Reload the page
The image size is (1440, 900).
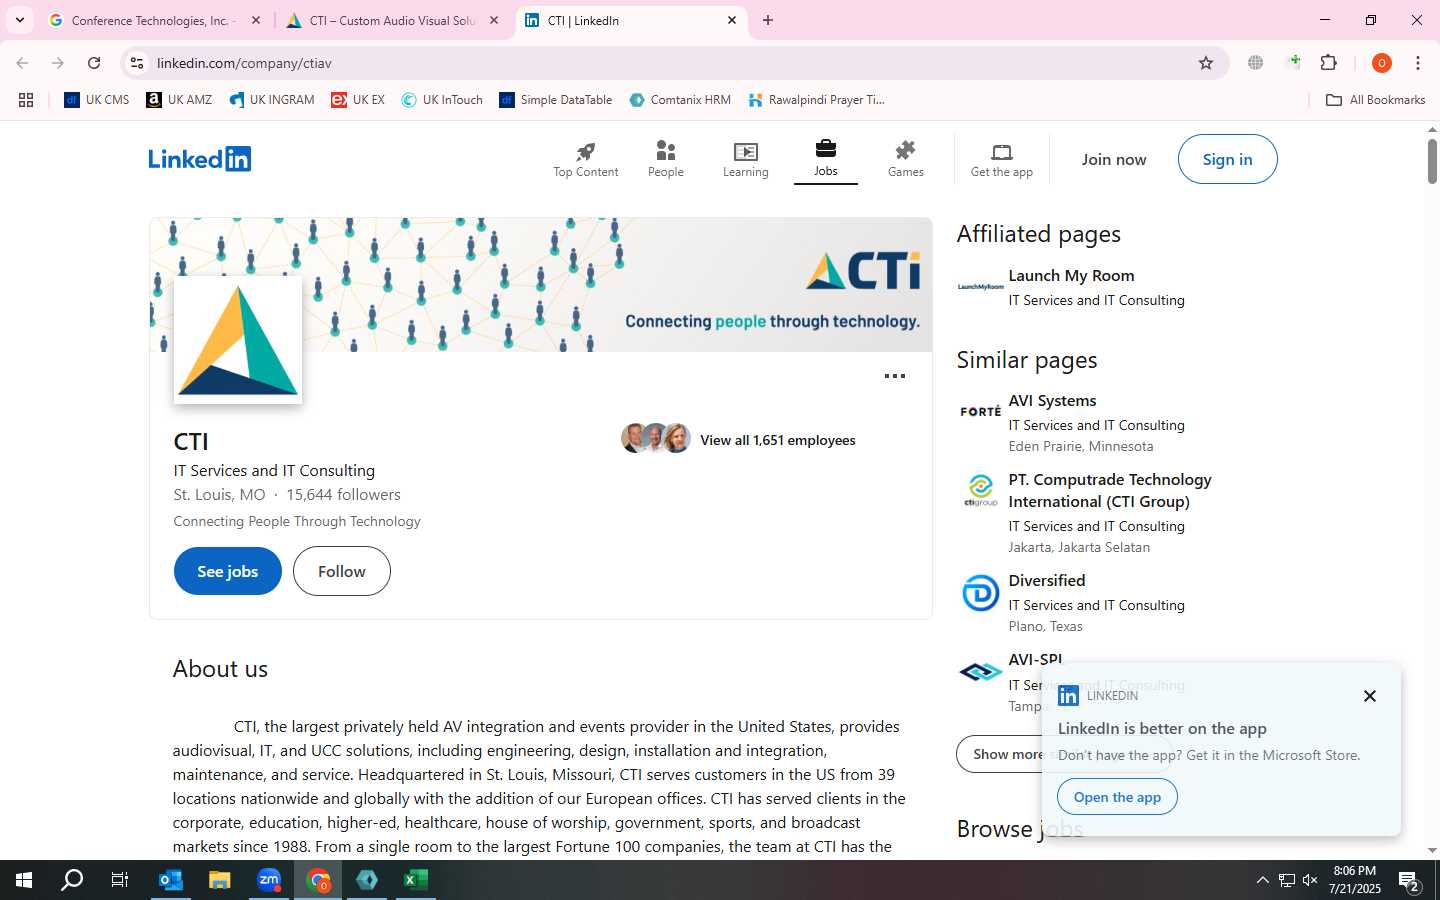click(94, 63)
